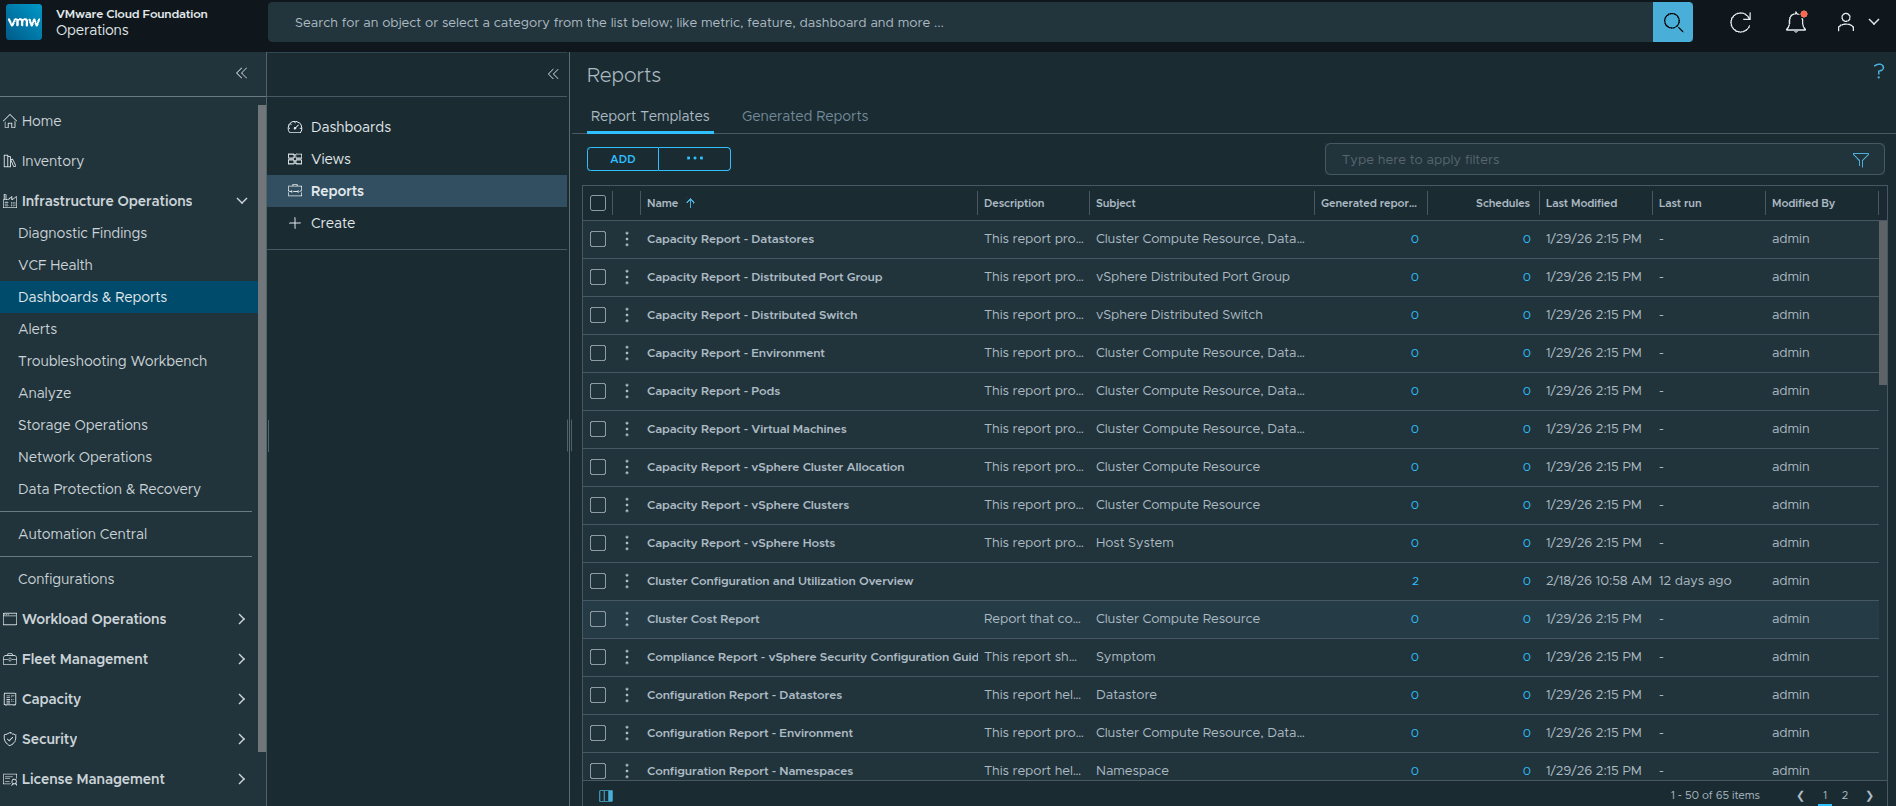Image resolution: width=1896 pixels, height=806 pixels.
Task: Collapse the secondary Dashboards panel
Action: tap(553, 74)
